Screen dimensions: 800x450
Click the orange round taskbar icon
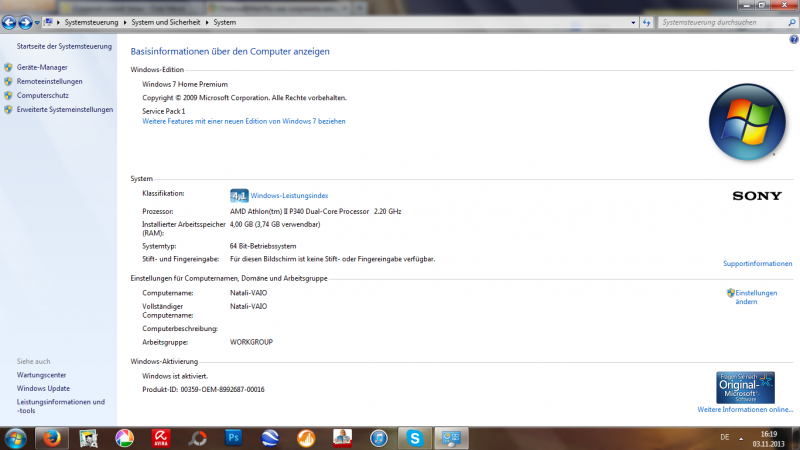[306, 438]
